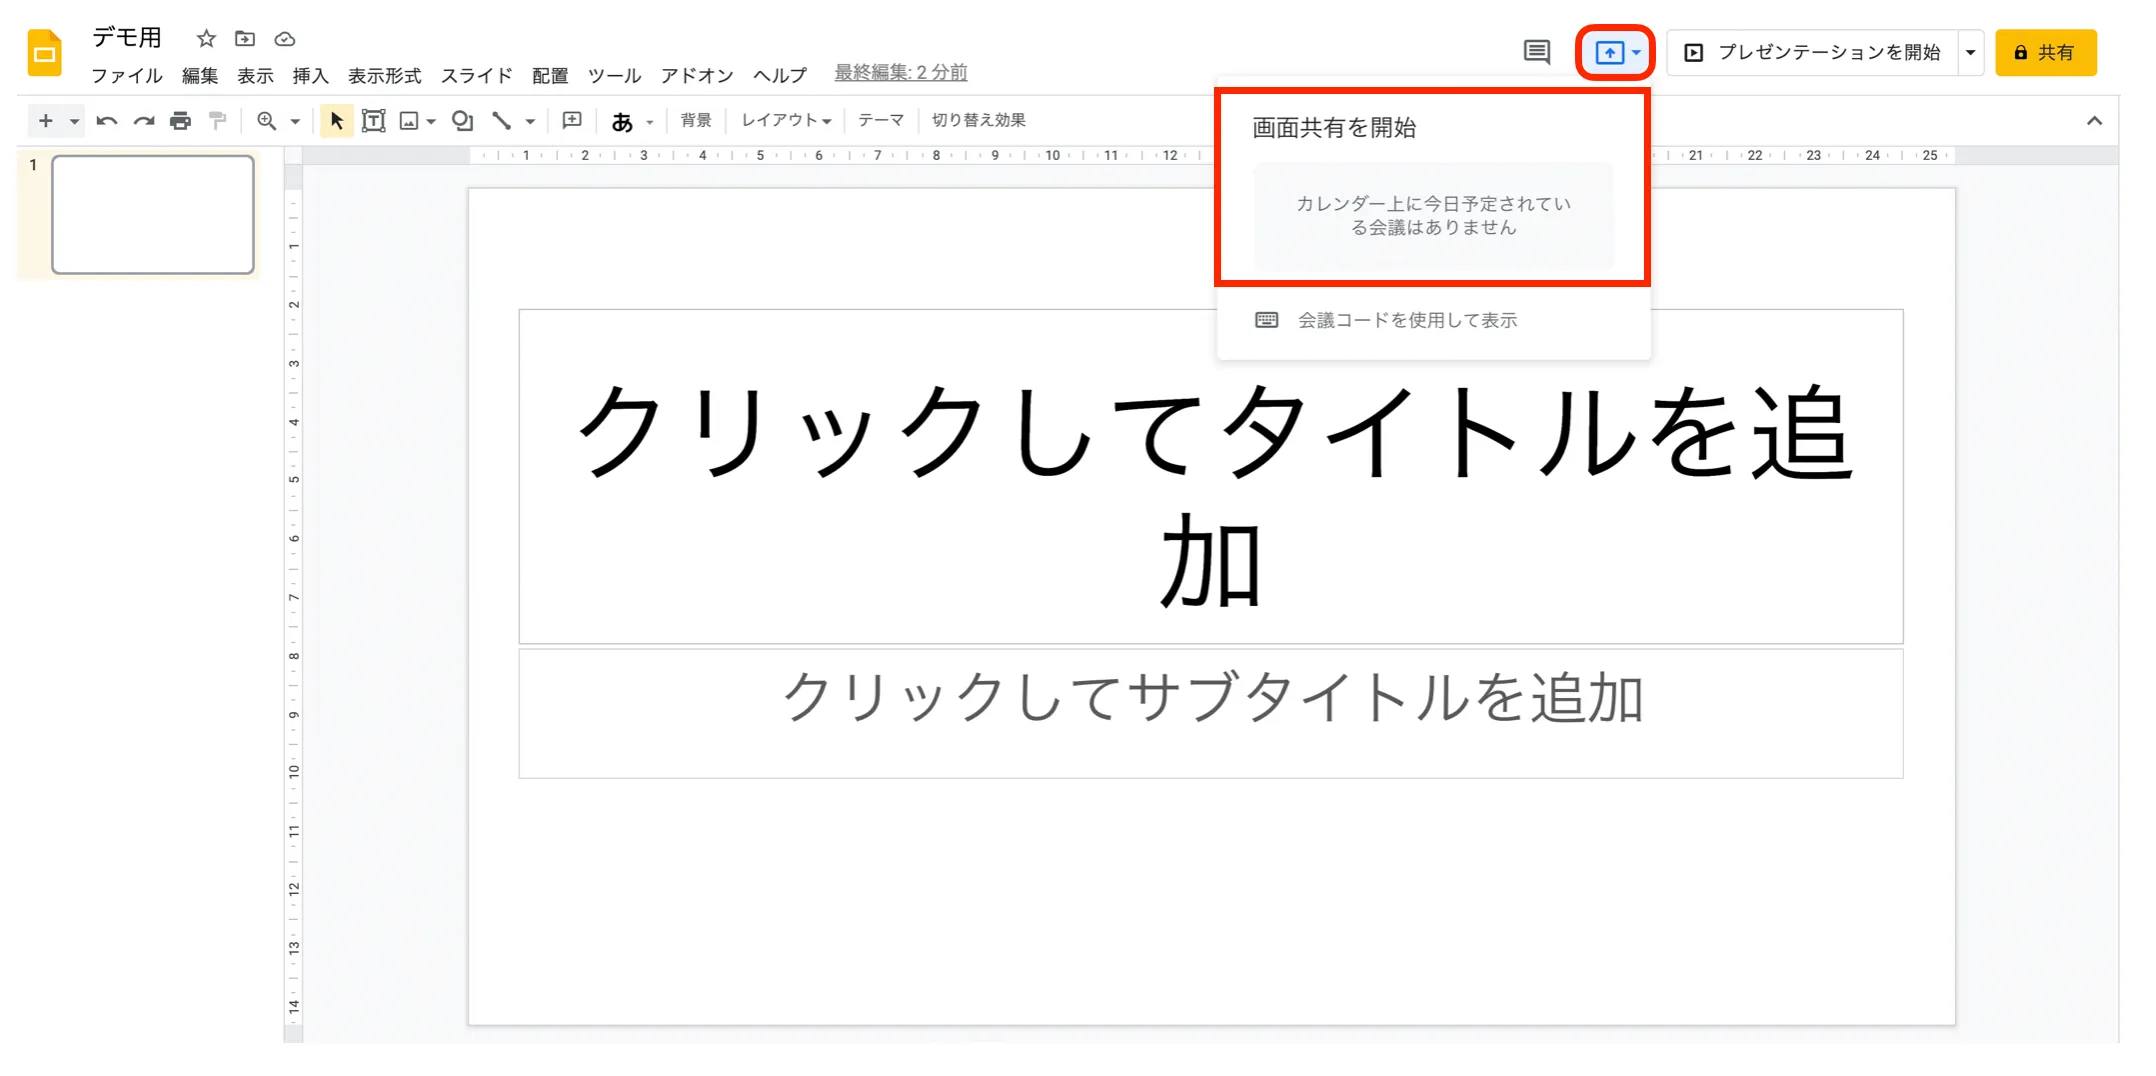The width and height of the screenshot is (2156, 1076).
Task: Open comment history icon
Action: [1536, 52]
